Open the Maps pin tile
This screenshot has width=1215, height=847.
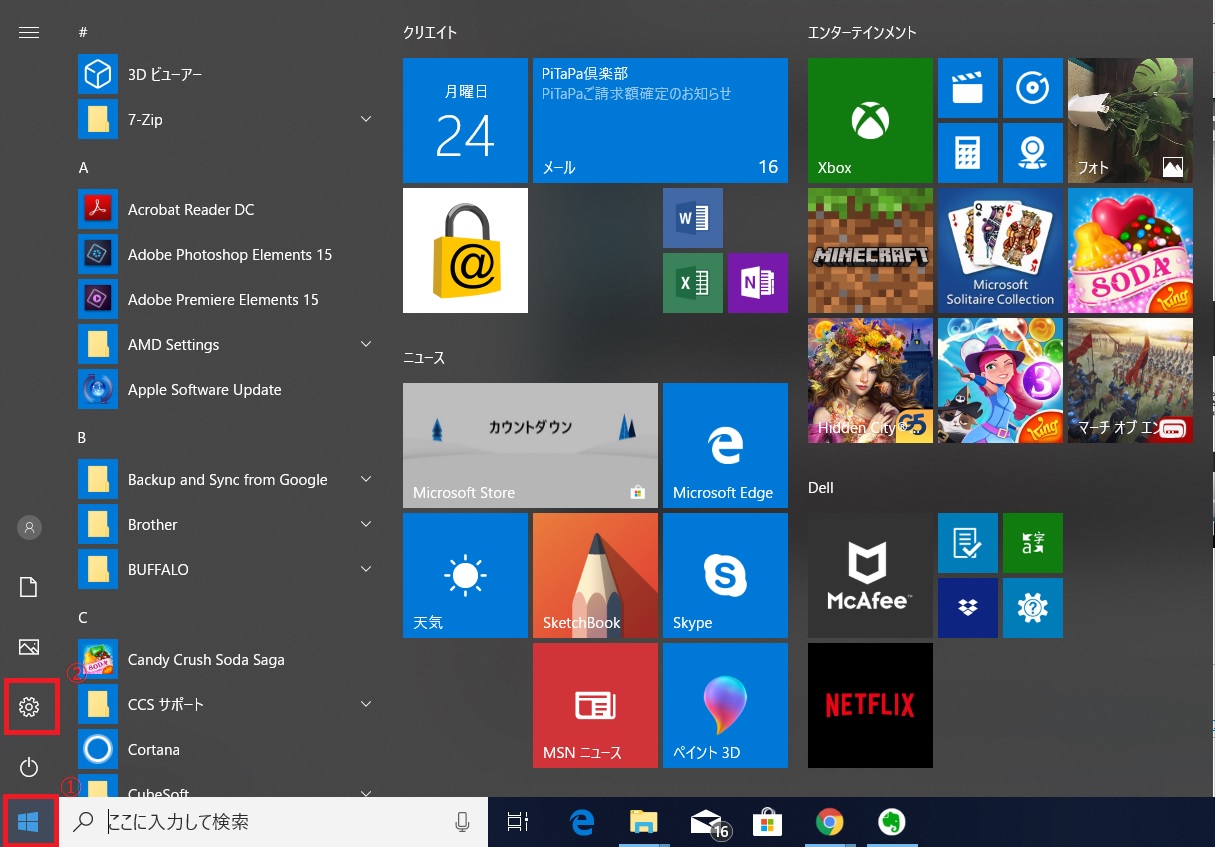[1032, 153]
